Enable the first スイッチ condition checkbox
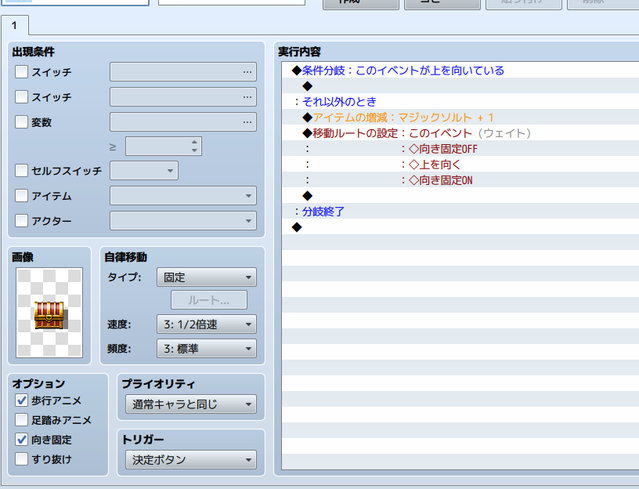Image resolution: width=639 pixels, height=489 pixels. click(x=21, y=72)
